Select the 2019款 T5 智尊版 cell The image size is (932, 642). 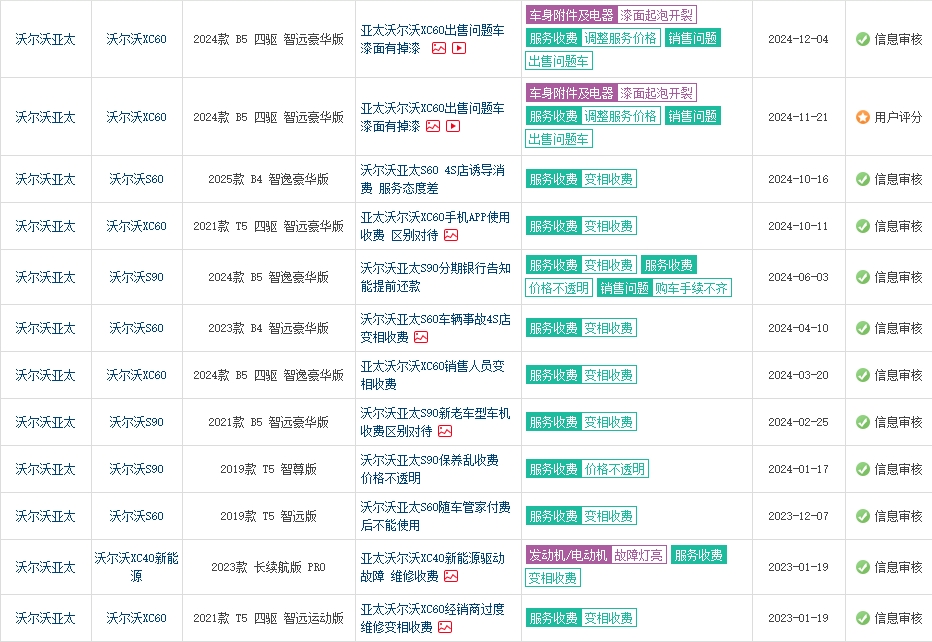tap(269, 469)
